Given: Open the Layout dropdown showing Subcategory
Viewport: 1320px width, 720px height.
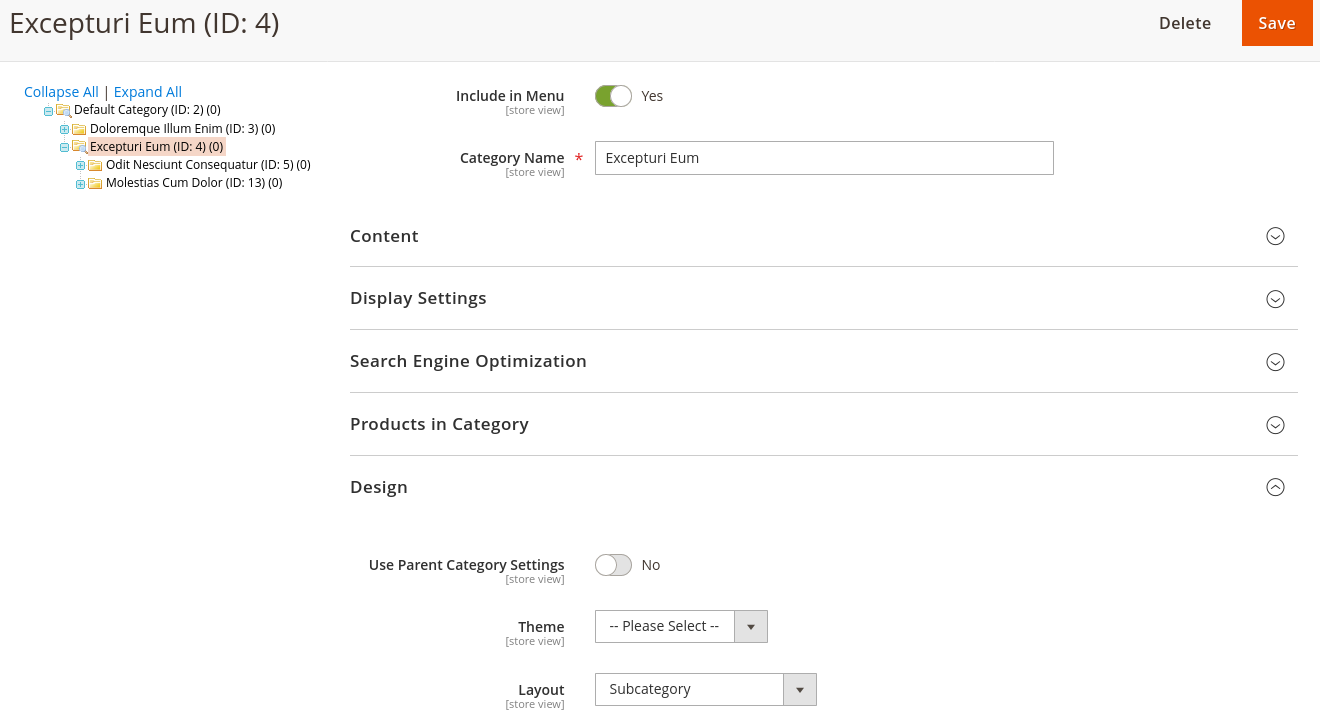Looking at the screenshot, I should tap(705, 689).
